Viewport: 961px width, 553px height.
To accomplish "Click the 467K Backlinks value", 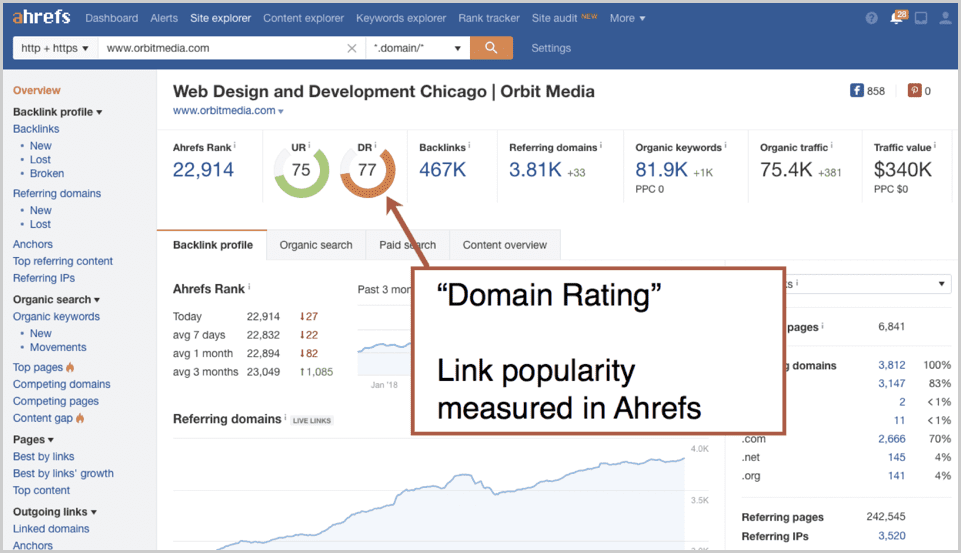I will click(443, 170).
